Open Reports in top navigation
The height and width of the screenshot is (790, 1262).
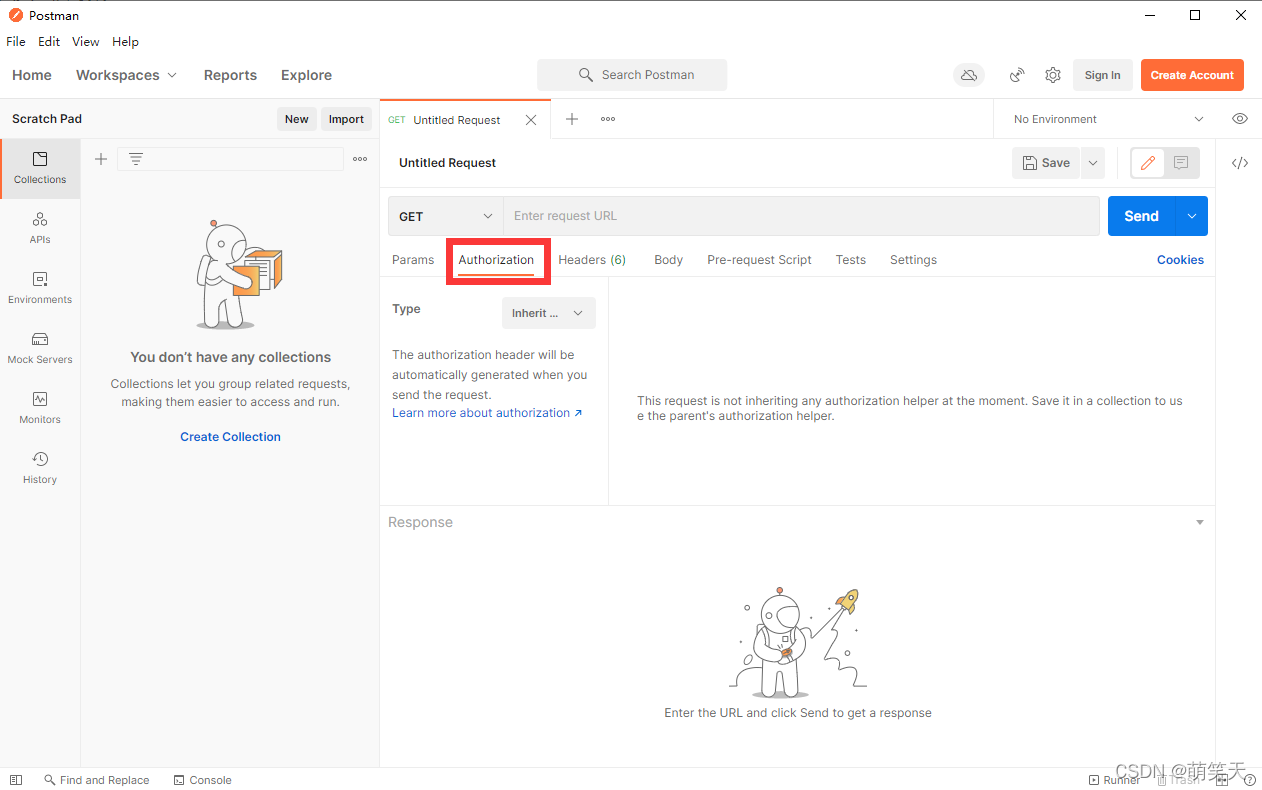tap(230, 75)
